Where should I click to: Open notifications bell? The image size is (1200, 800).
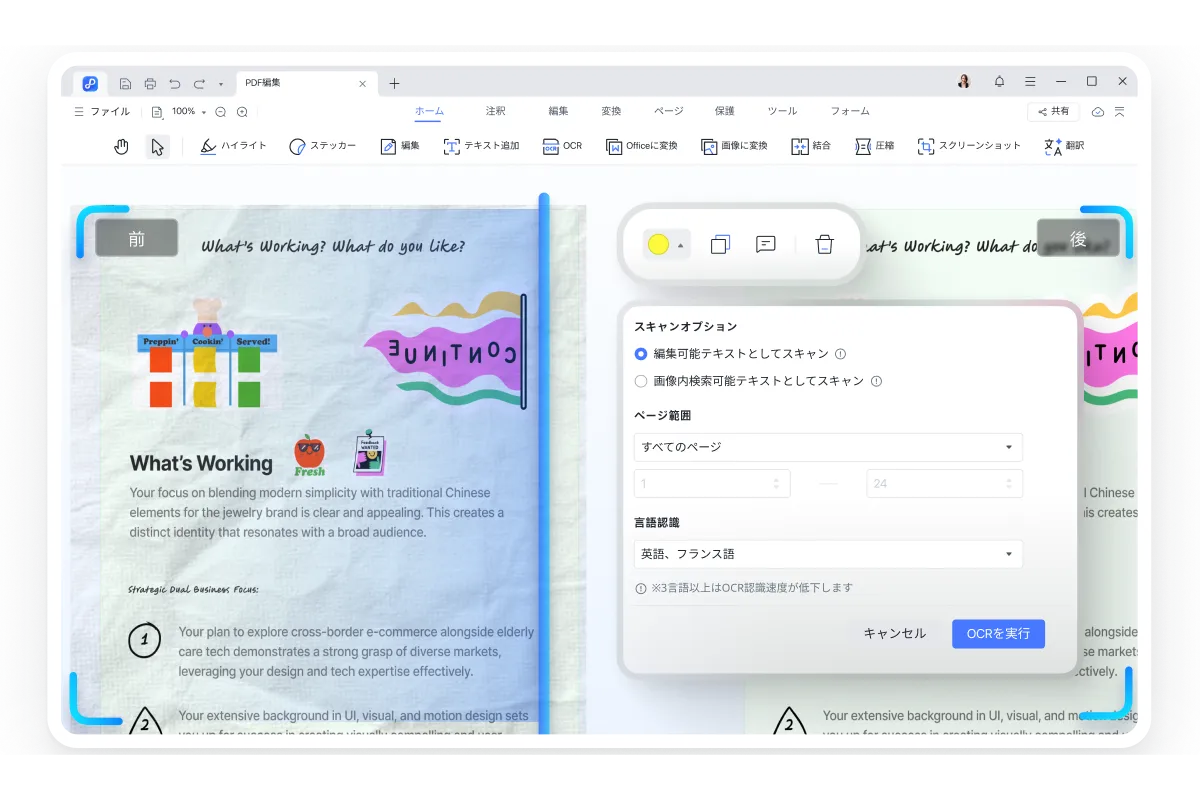[999, 82]
